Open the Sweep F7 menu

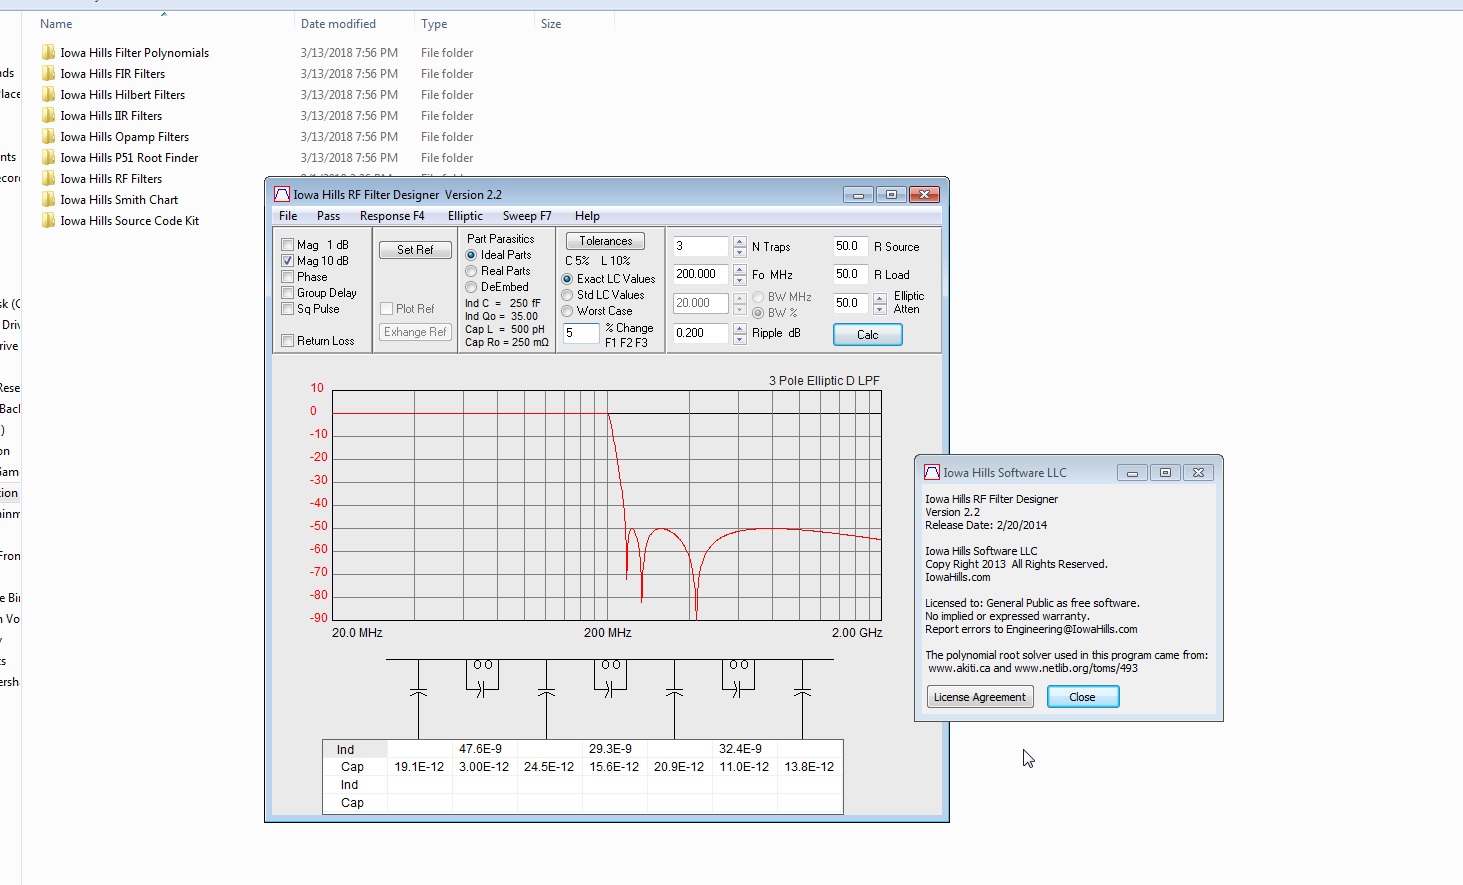[x=526, y=216]
